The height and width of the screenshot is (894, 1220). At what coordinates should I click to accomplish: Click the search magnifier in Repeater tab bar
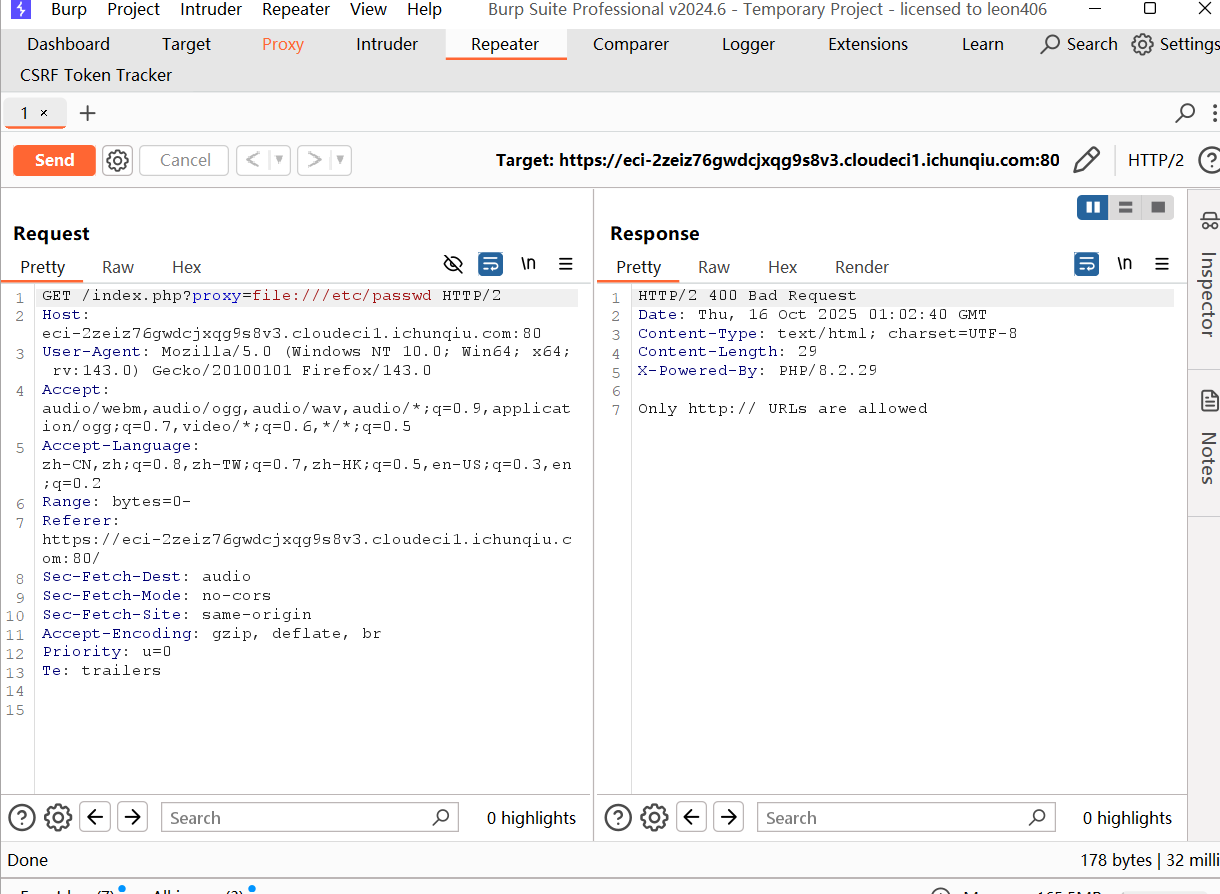pyautogui.click(x=1185, y=113)
